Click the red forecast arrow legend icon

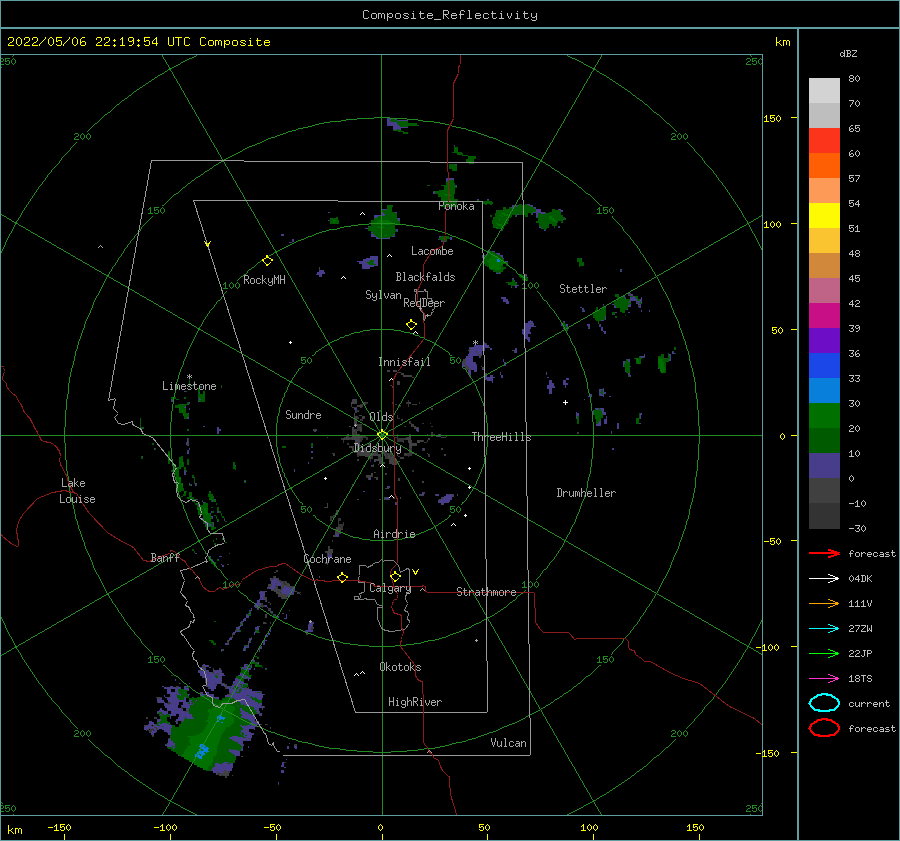coord(824,553)
